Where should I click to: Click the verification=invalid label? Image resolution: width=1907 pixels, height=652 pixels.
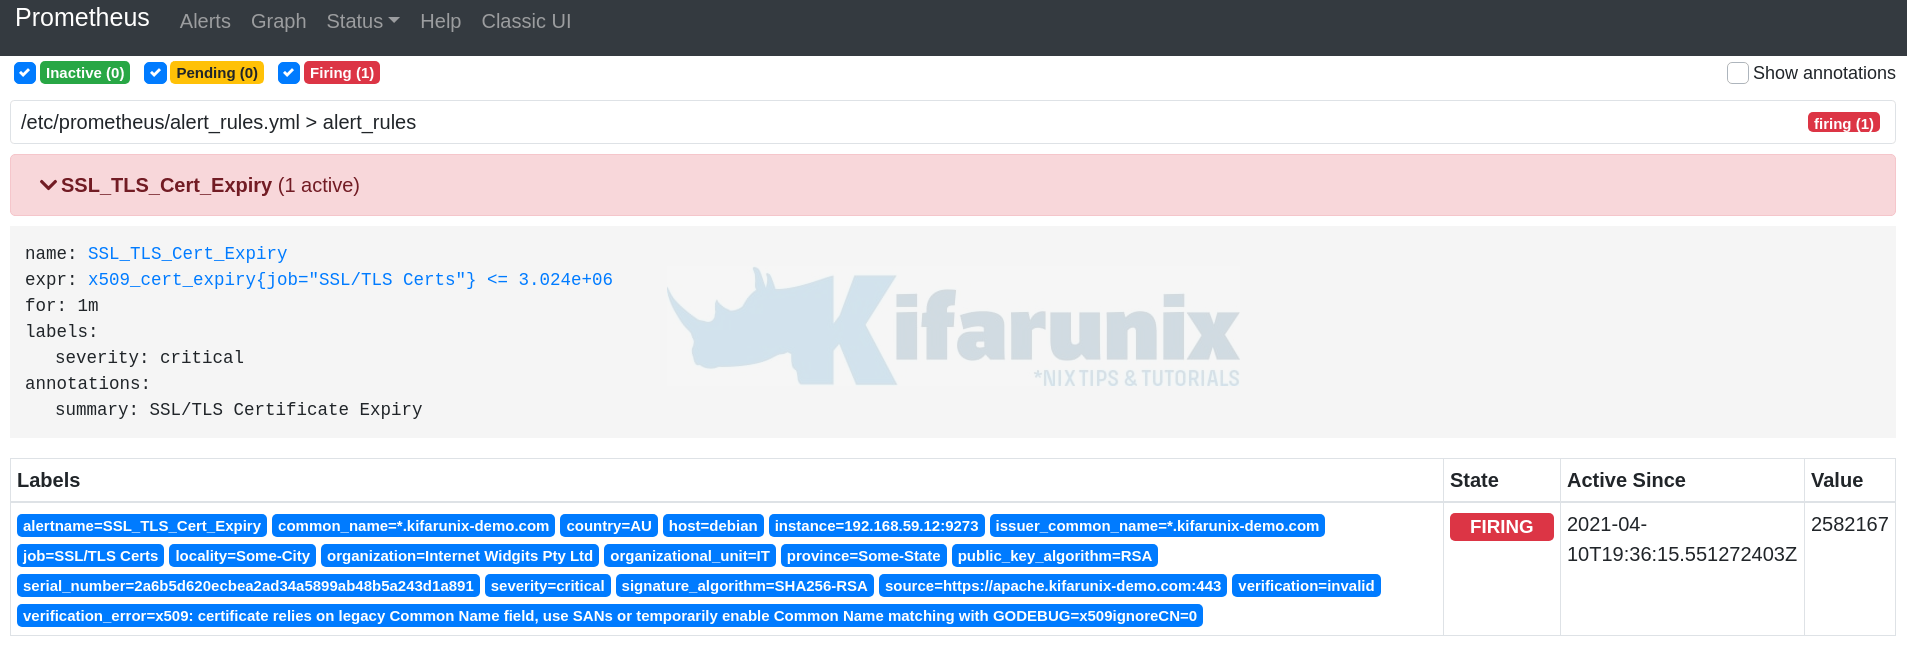1306,586
